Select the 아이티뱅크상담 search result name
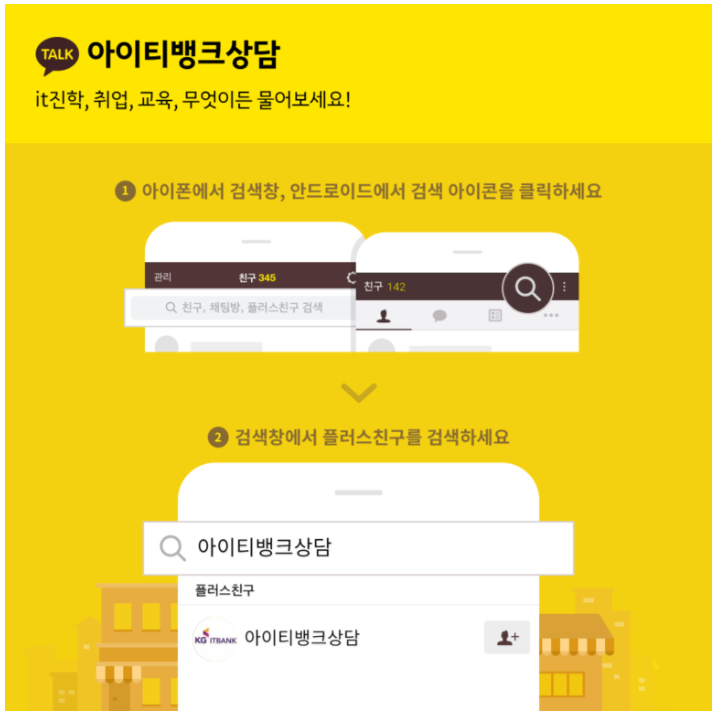719x719 pixels. [x=302, y=638]
